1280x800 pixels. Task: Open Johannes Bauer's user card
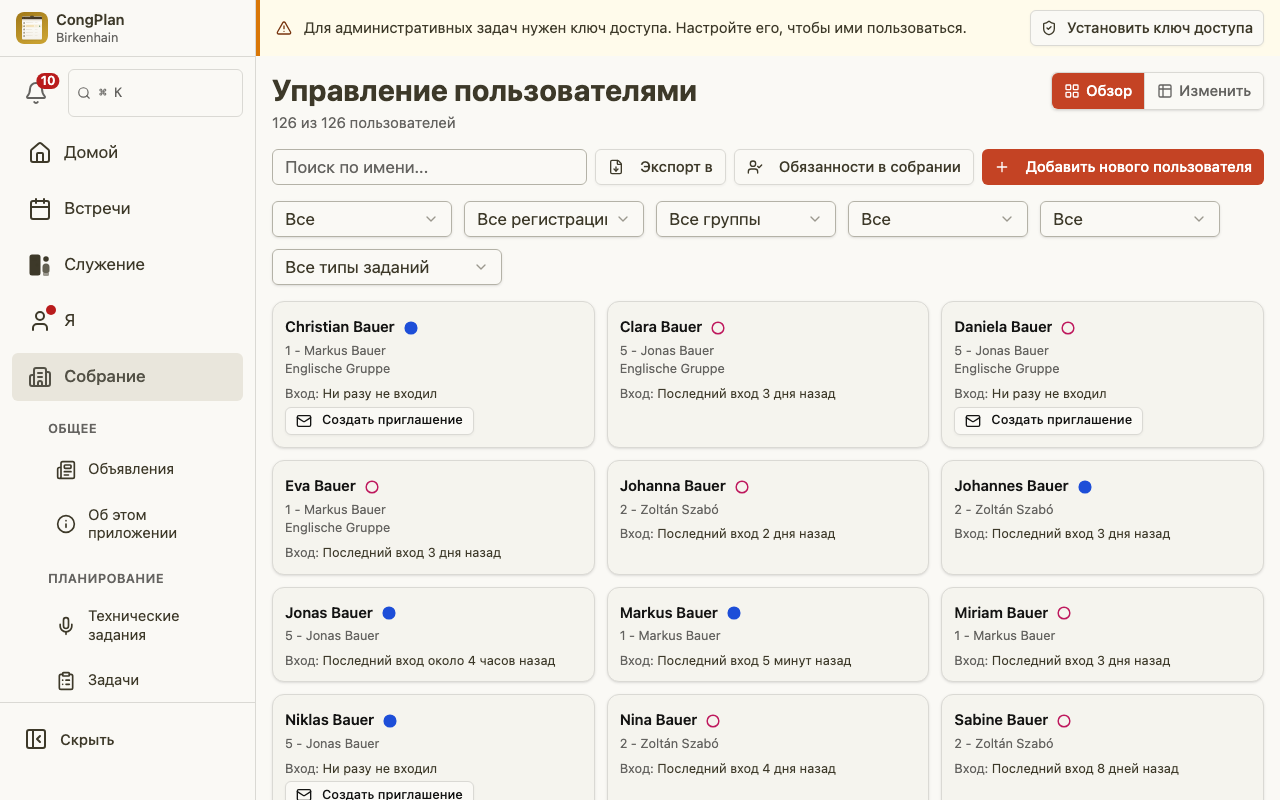[x=1102, y=517]
